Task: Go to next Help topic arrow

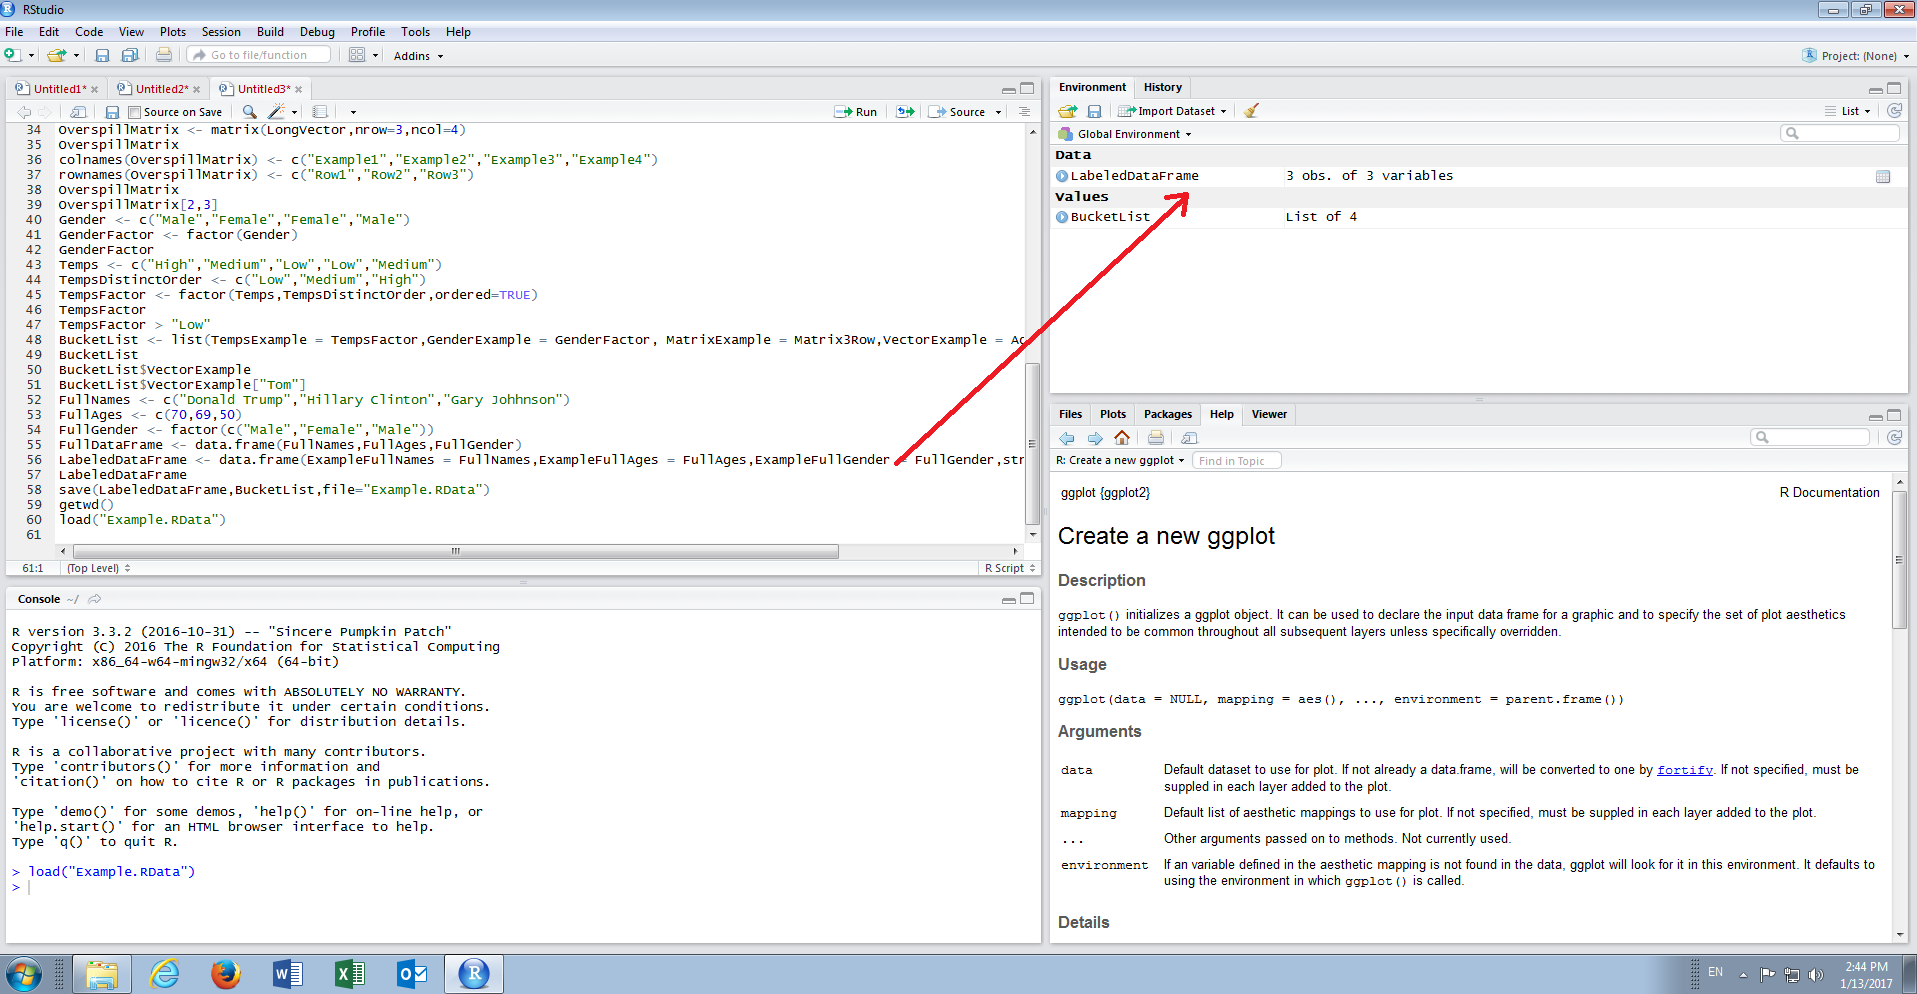Action: pos(1095,438)
